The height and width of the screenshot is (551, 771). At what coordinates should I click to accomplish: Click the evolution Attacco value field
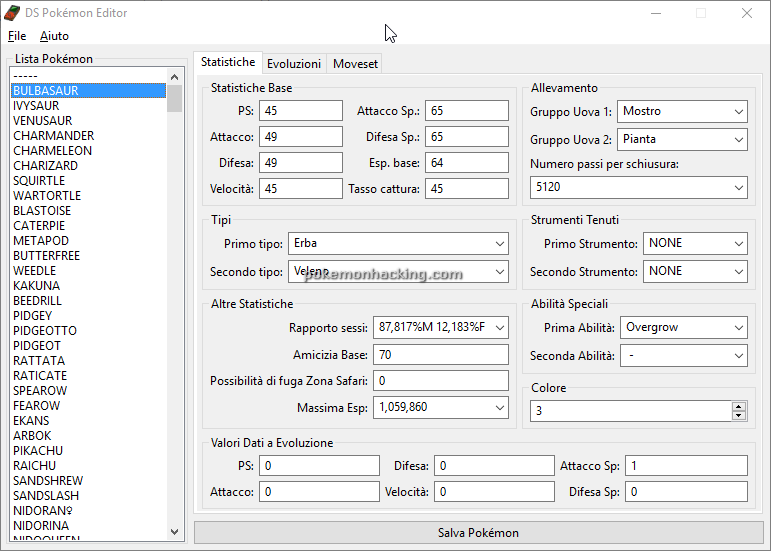[x=320, y=492]
